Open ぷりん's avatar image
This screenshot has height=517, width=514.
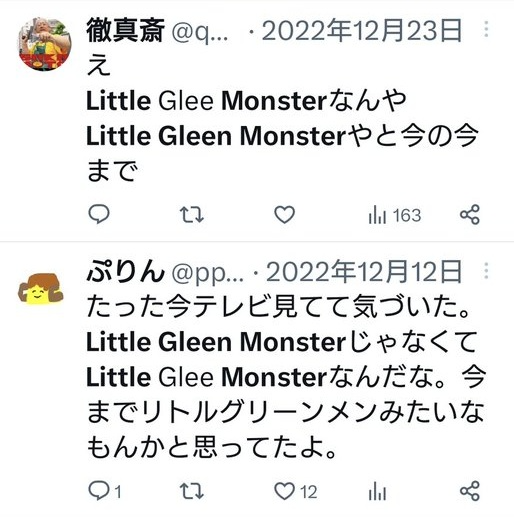point(41,289)
